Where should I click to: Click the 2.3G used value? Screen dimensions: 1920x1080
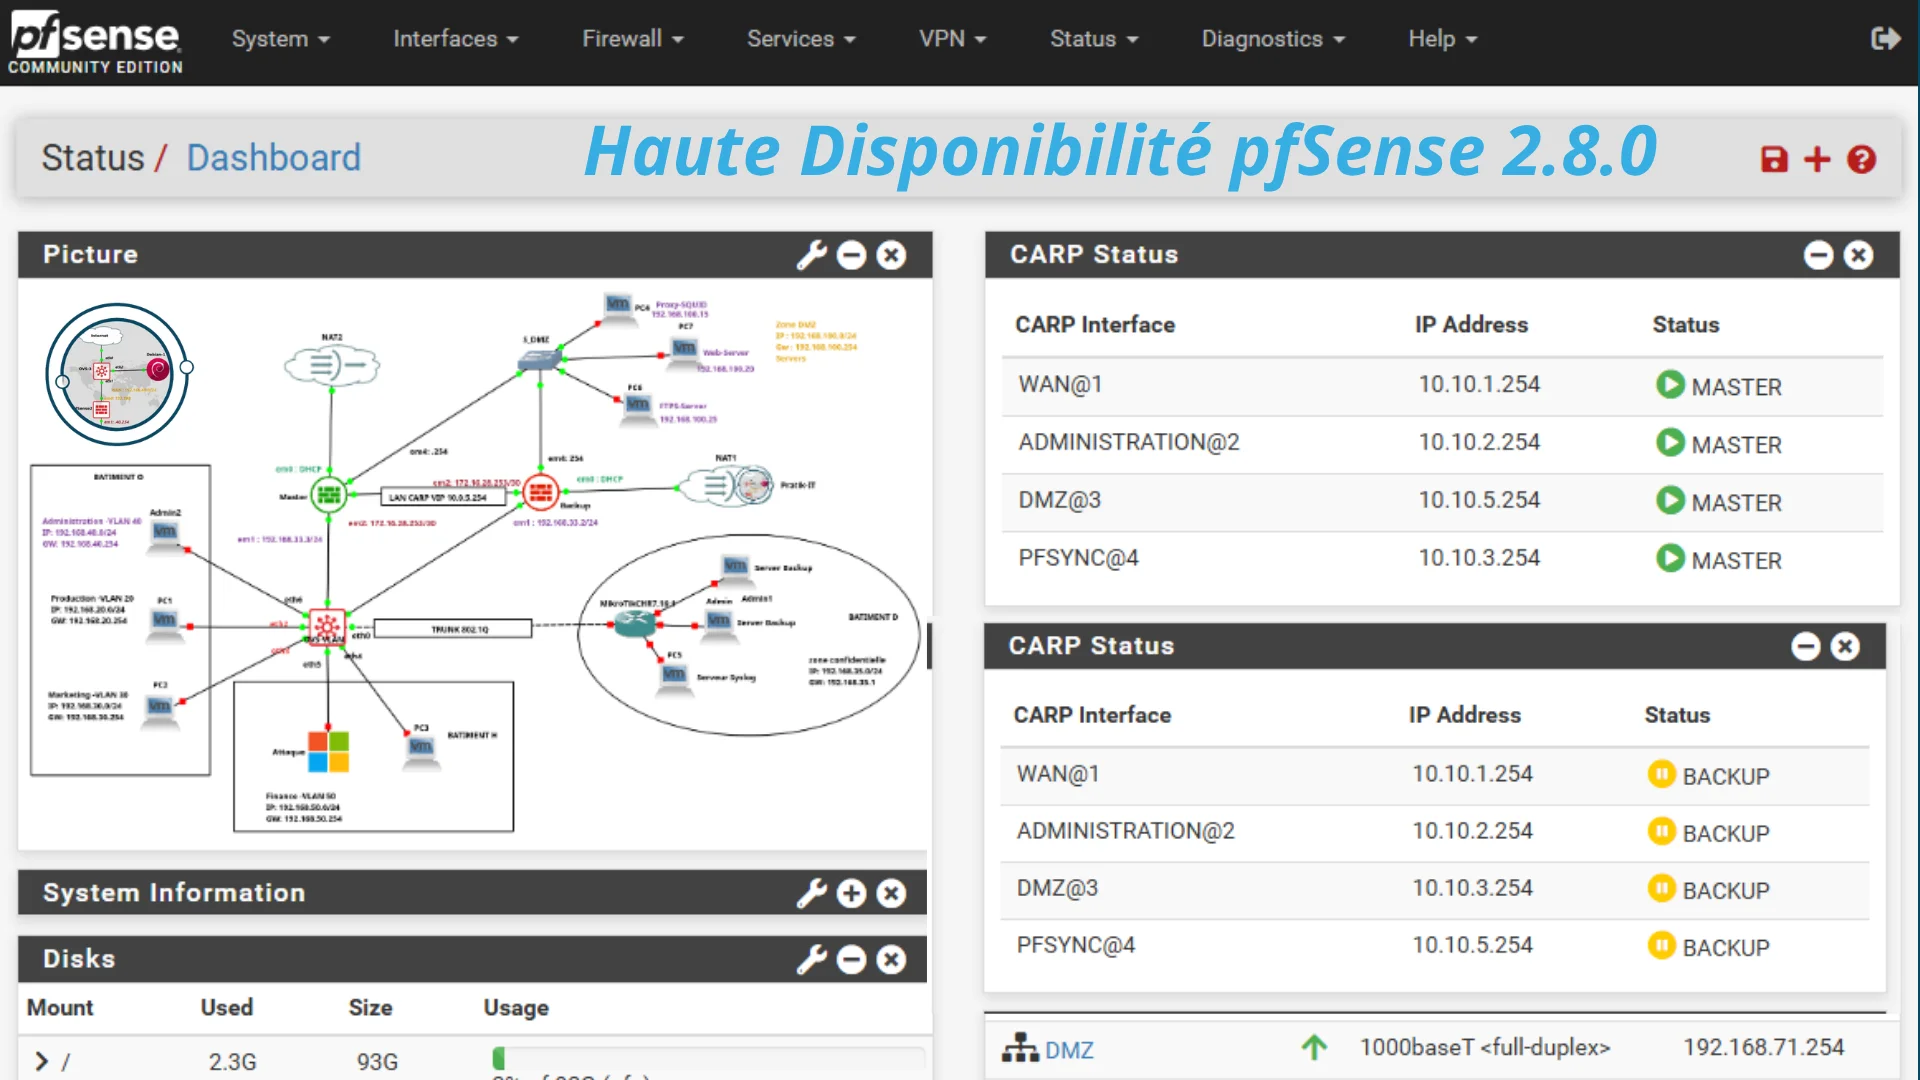(232, 1062)
